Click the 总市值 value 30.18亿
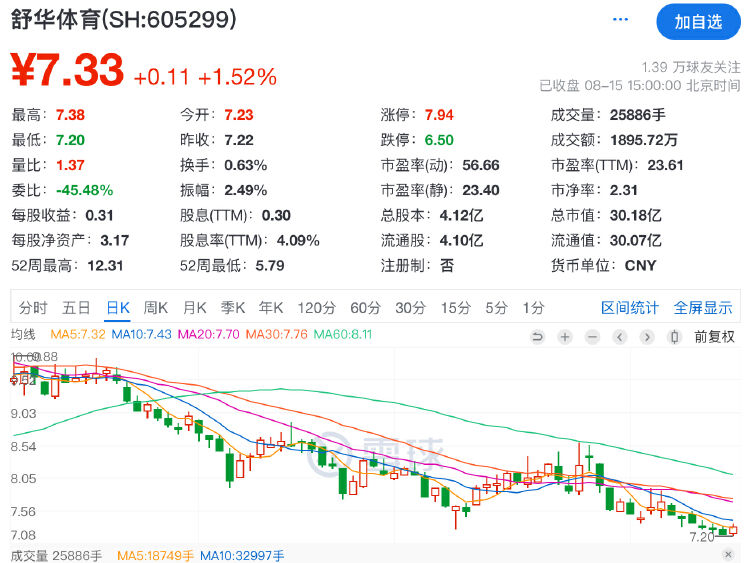 (636, 215)
